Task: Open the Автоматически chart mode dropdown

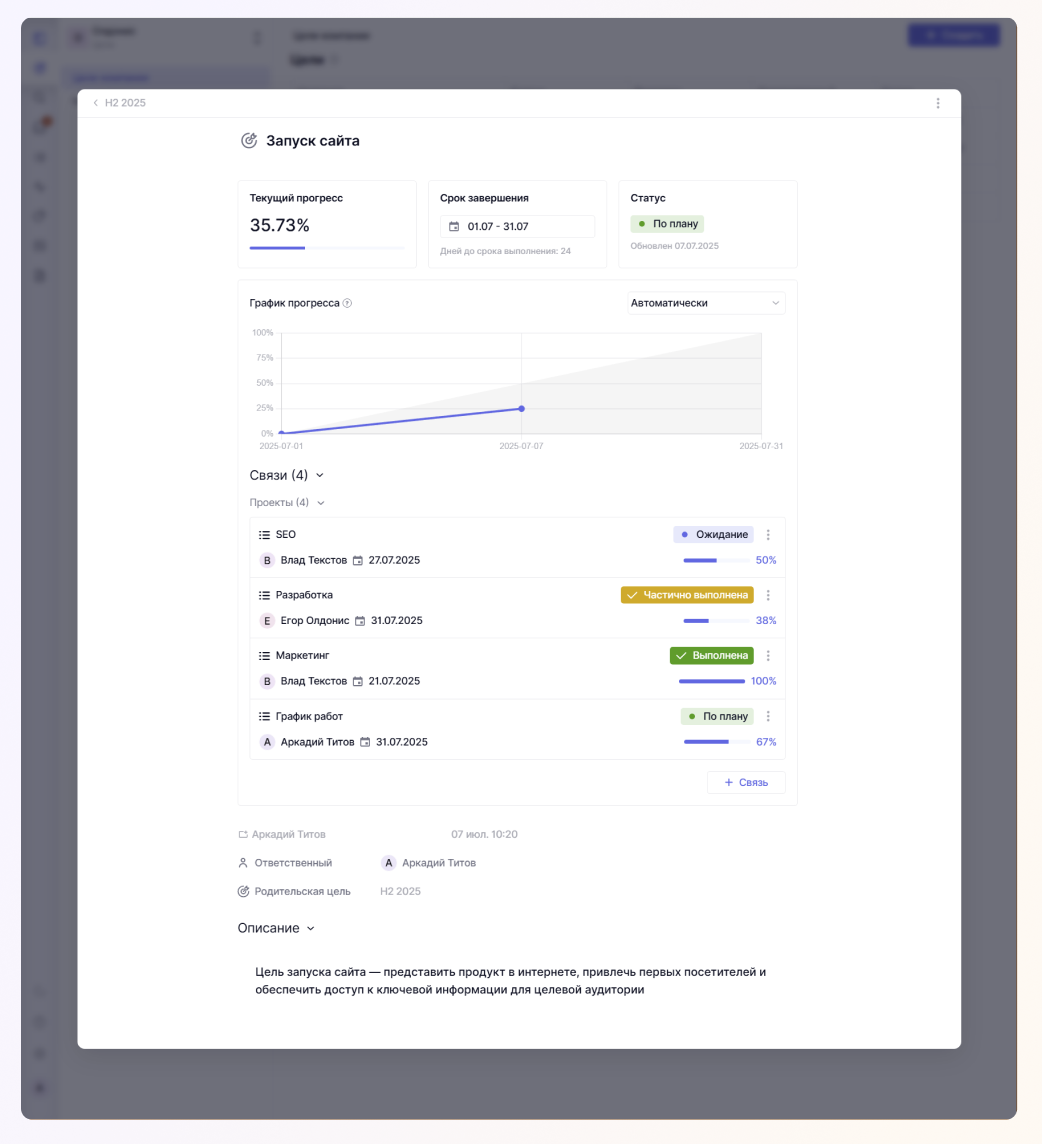Action: (706, 303)
